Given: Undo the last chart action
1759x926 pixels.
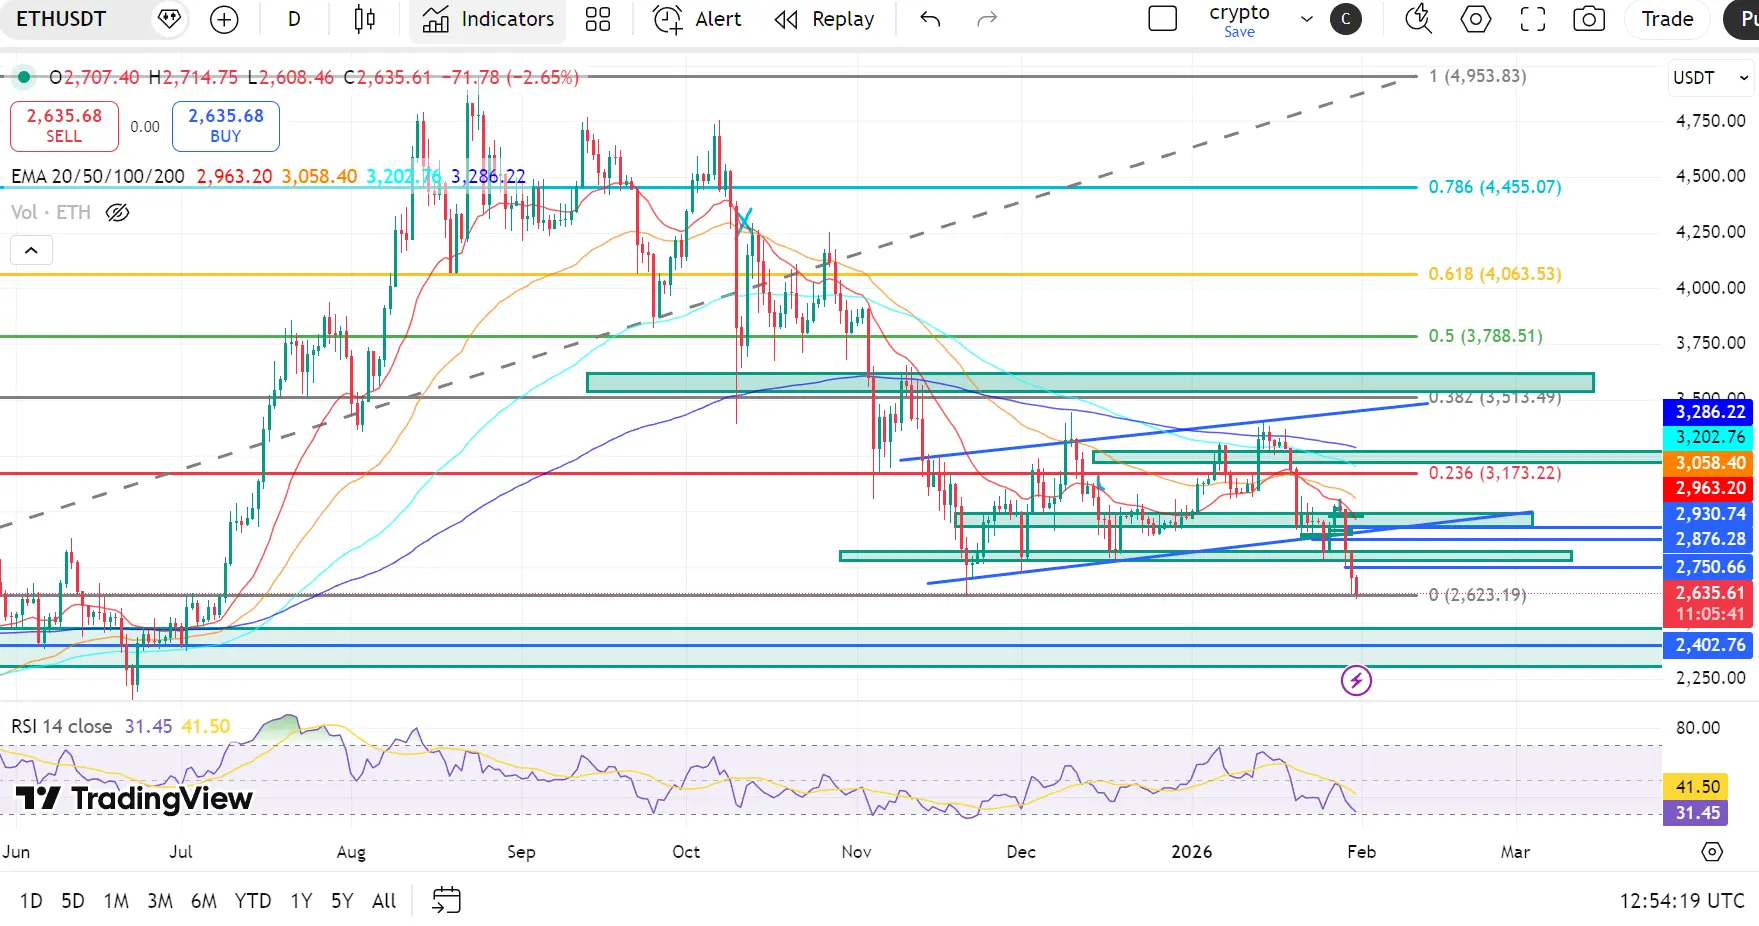Looking at the screenshot, I should [930, 19].
